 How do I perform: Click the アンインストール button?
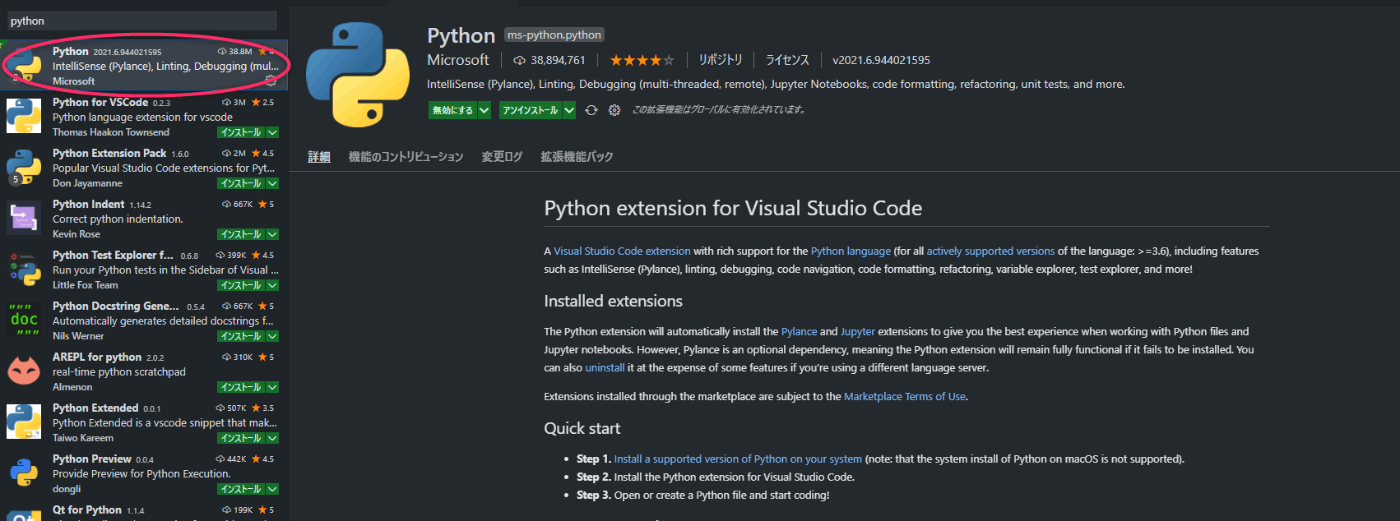(x=531, y=110)
